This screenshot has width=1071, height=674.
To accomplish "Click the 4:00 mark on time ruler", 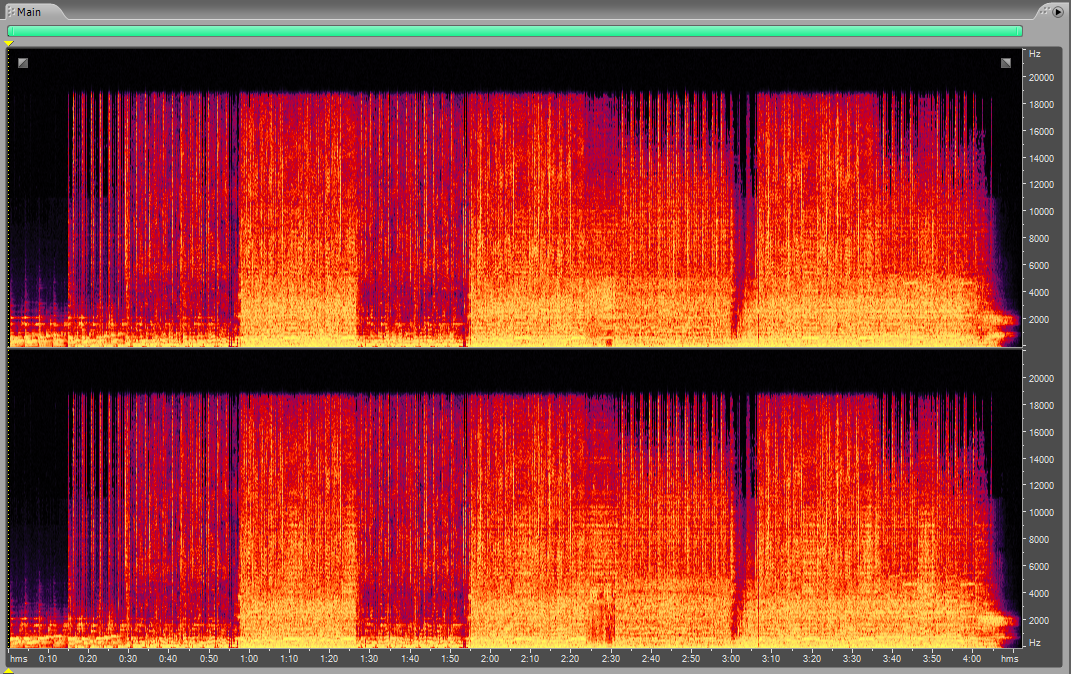I will pyautogui.click(x=971, y=659).
